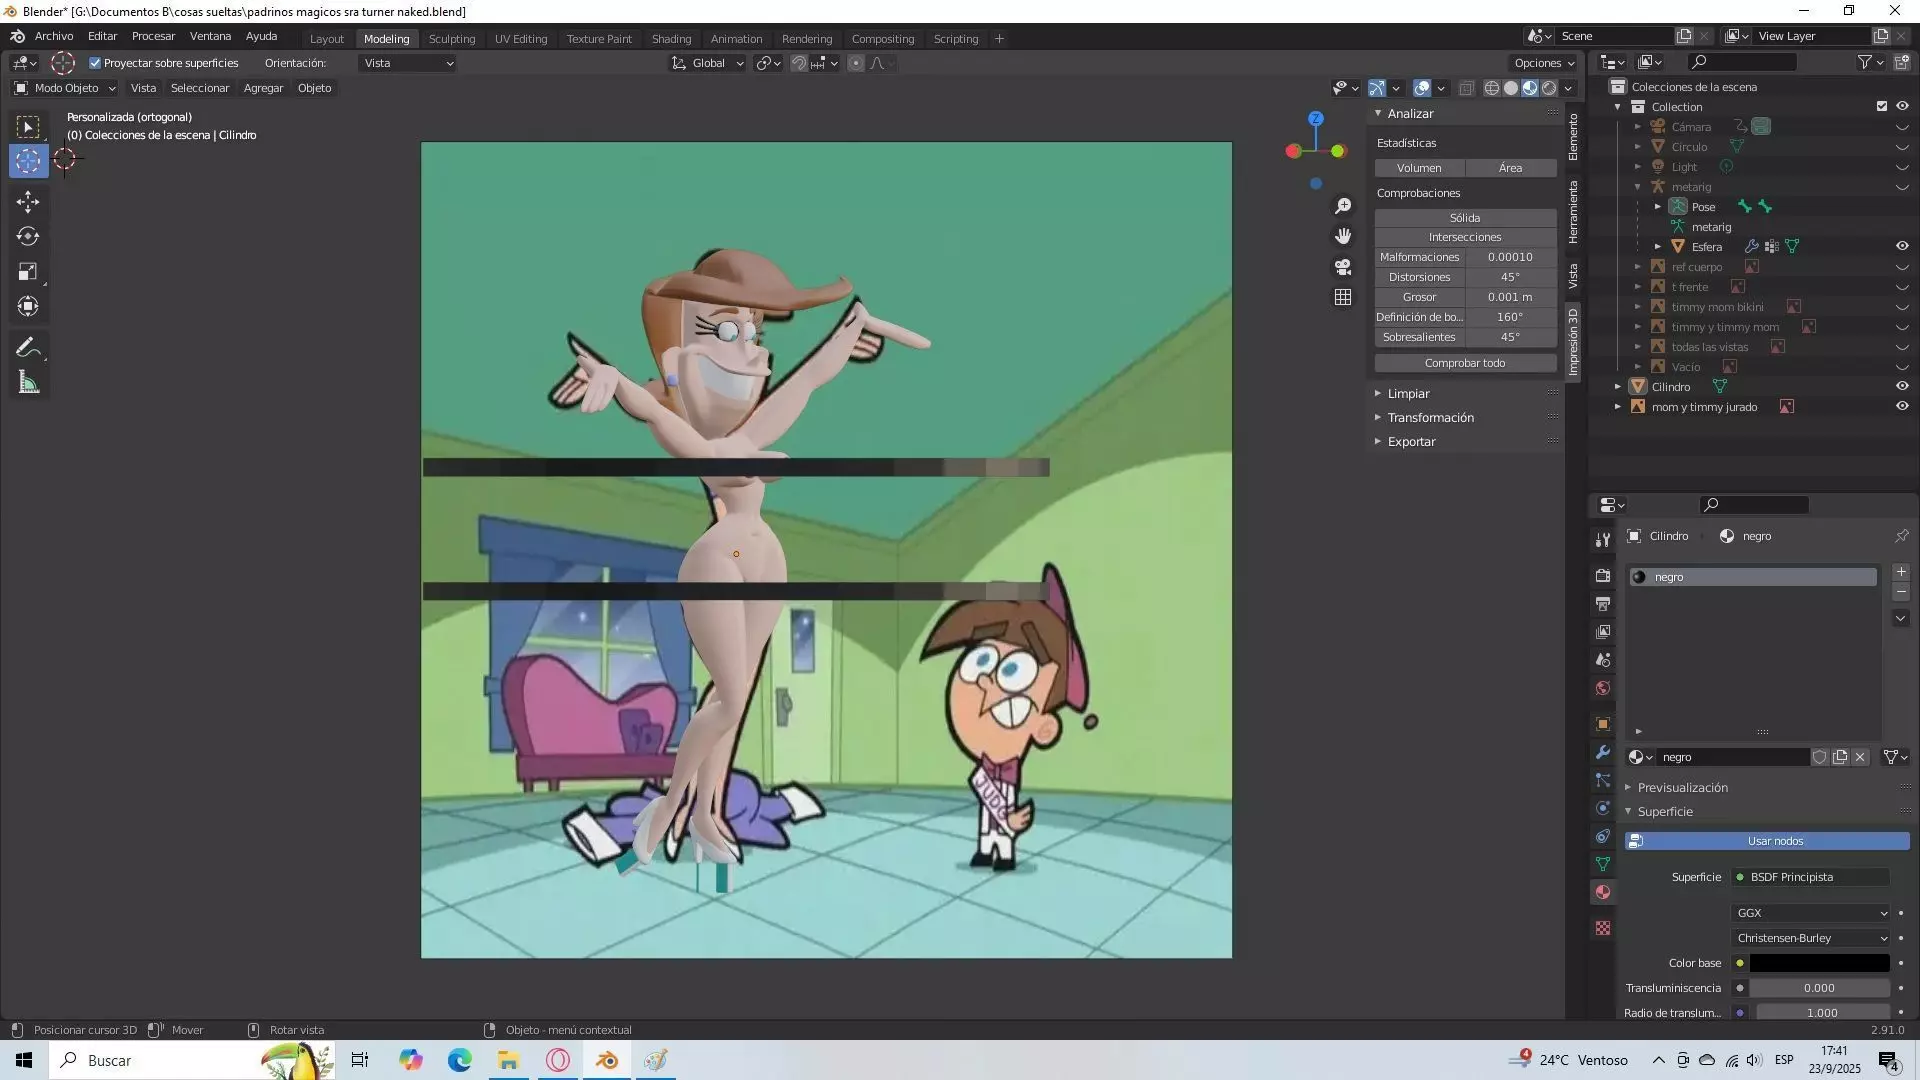Click the viewport zoom magnifier icon
Viewport: 1920px width, 1080px height.
1343,206
